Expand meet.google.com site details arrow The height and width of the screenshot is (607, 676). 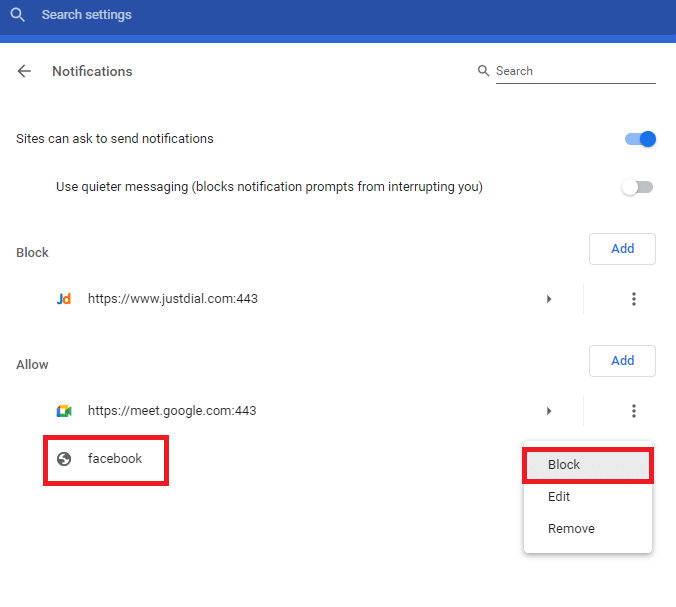(x=549, y=411)
